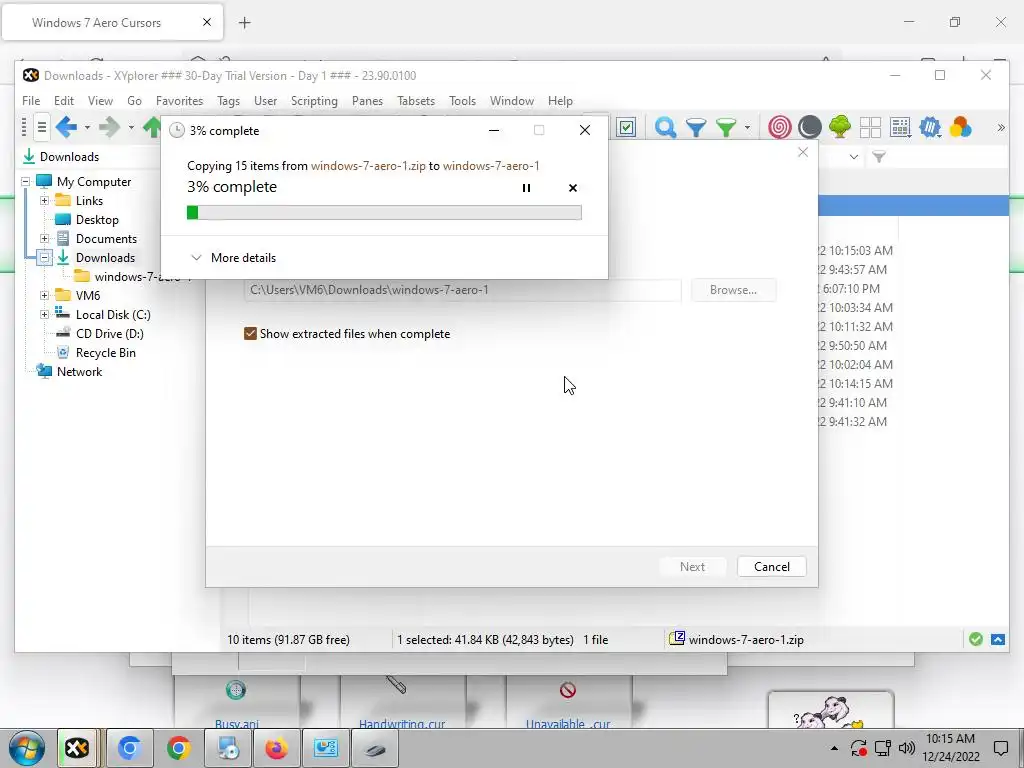The height and width of the screenshot is (768, 1024).
Task: Select Recycle Bin in the tree
Action: 105,353
